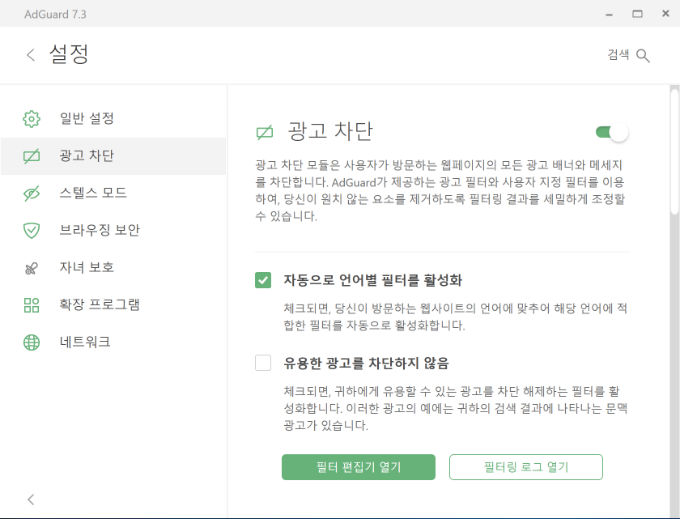680x519 pixels.
Task: Click the 필터링 로그 열기 button
Action: click(x=526, y=467)
